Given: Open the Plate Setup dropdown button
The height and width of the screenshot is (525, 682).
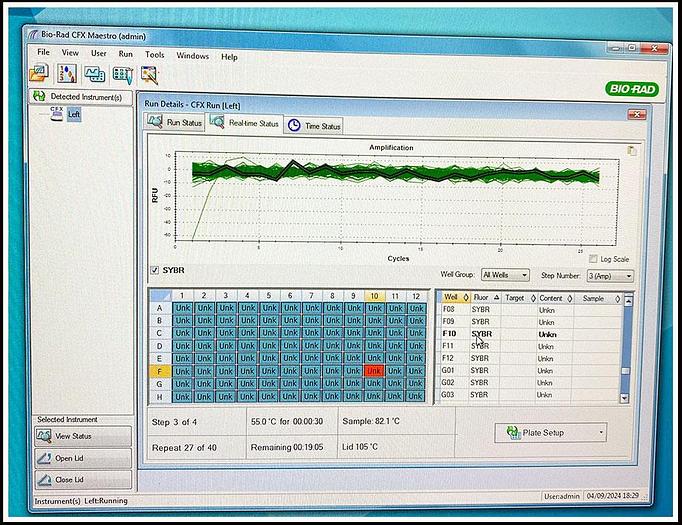Looking at the screenshot, I should point(553,432).
